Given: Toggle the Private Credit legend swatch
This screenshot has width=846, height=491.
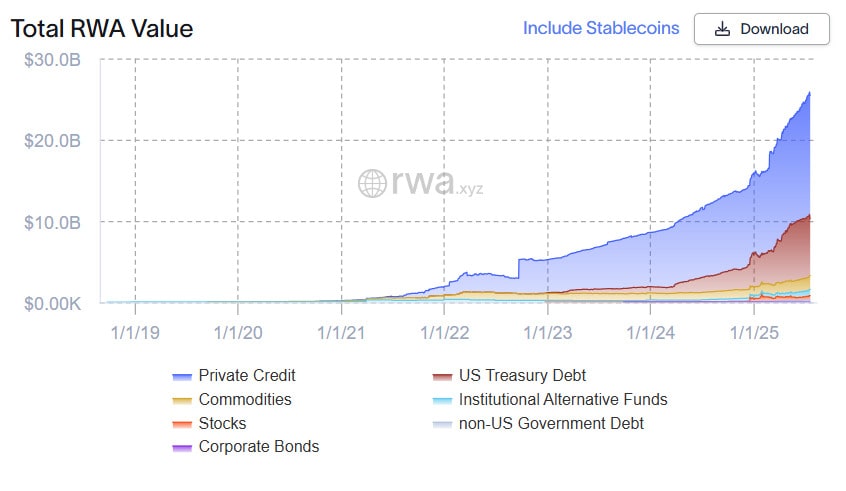Looking at the screenshot, I should pyautogui.click(x=181, y=376).
